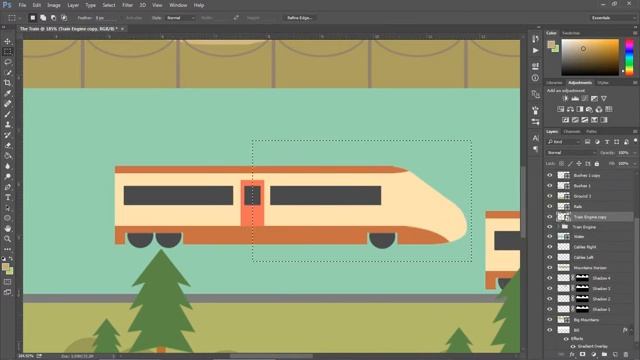Select the Eraser tool
640x360 pixels.
click(8, 145)
